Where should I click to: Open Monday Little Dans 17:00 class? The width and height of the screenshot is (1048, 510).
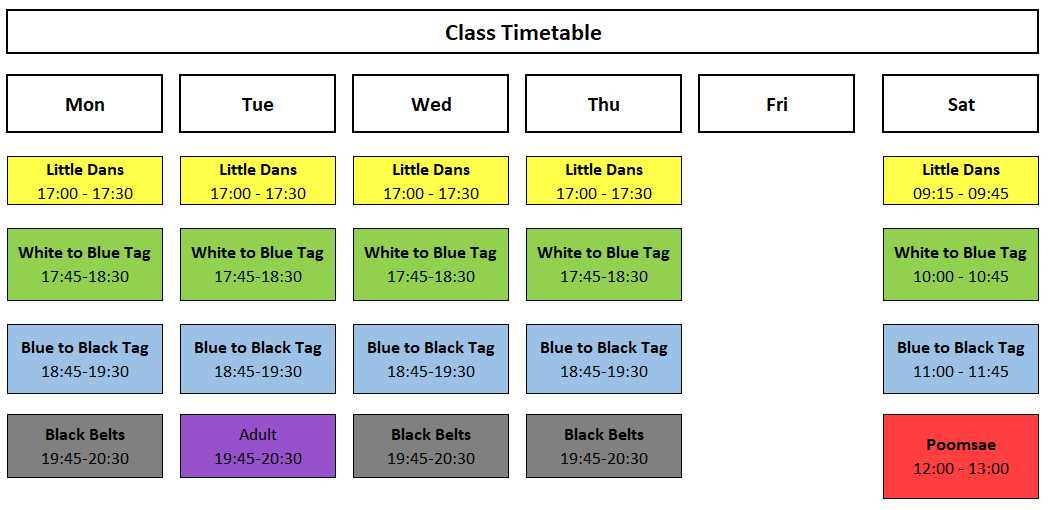tap(85, 180)
